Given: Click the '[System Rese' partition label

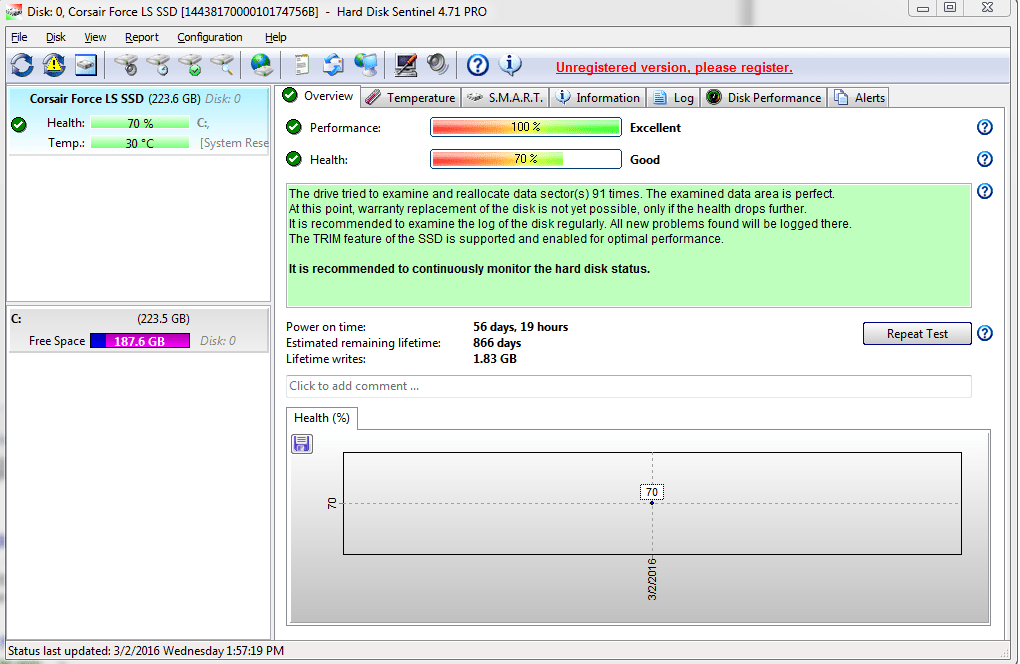Looking at the screenshot, I should (x=234, y=143).
